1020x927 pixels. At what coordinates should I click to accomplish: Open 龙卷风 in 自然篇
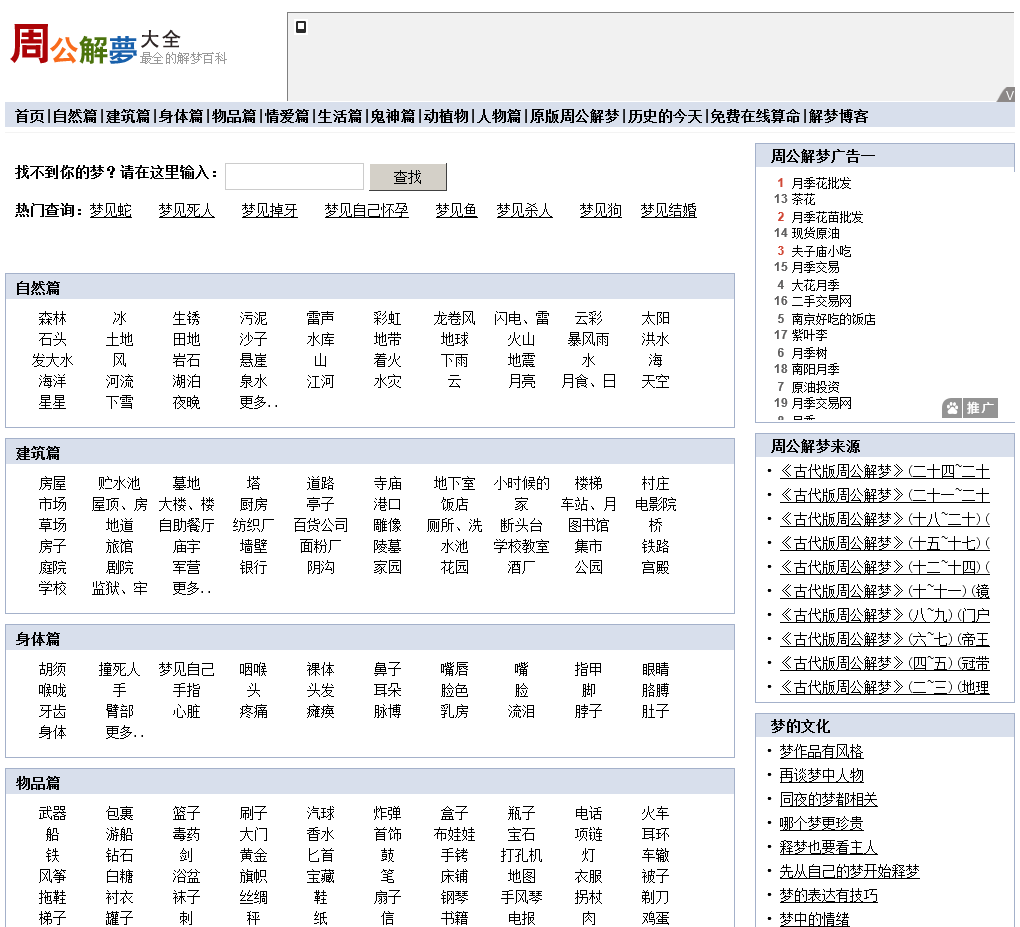point(455,319)
